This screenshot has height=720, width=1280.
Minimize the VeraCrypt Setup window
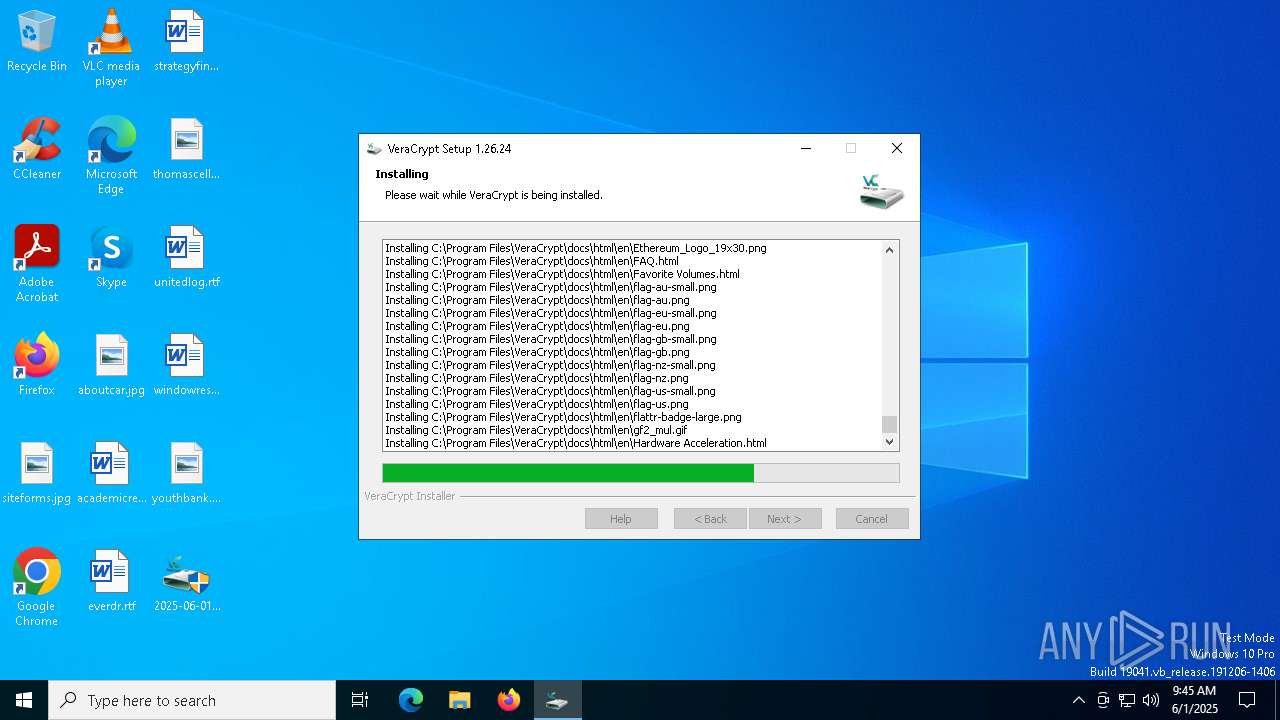click(806, 148)
